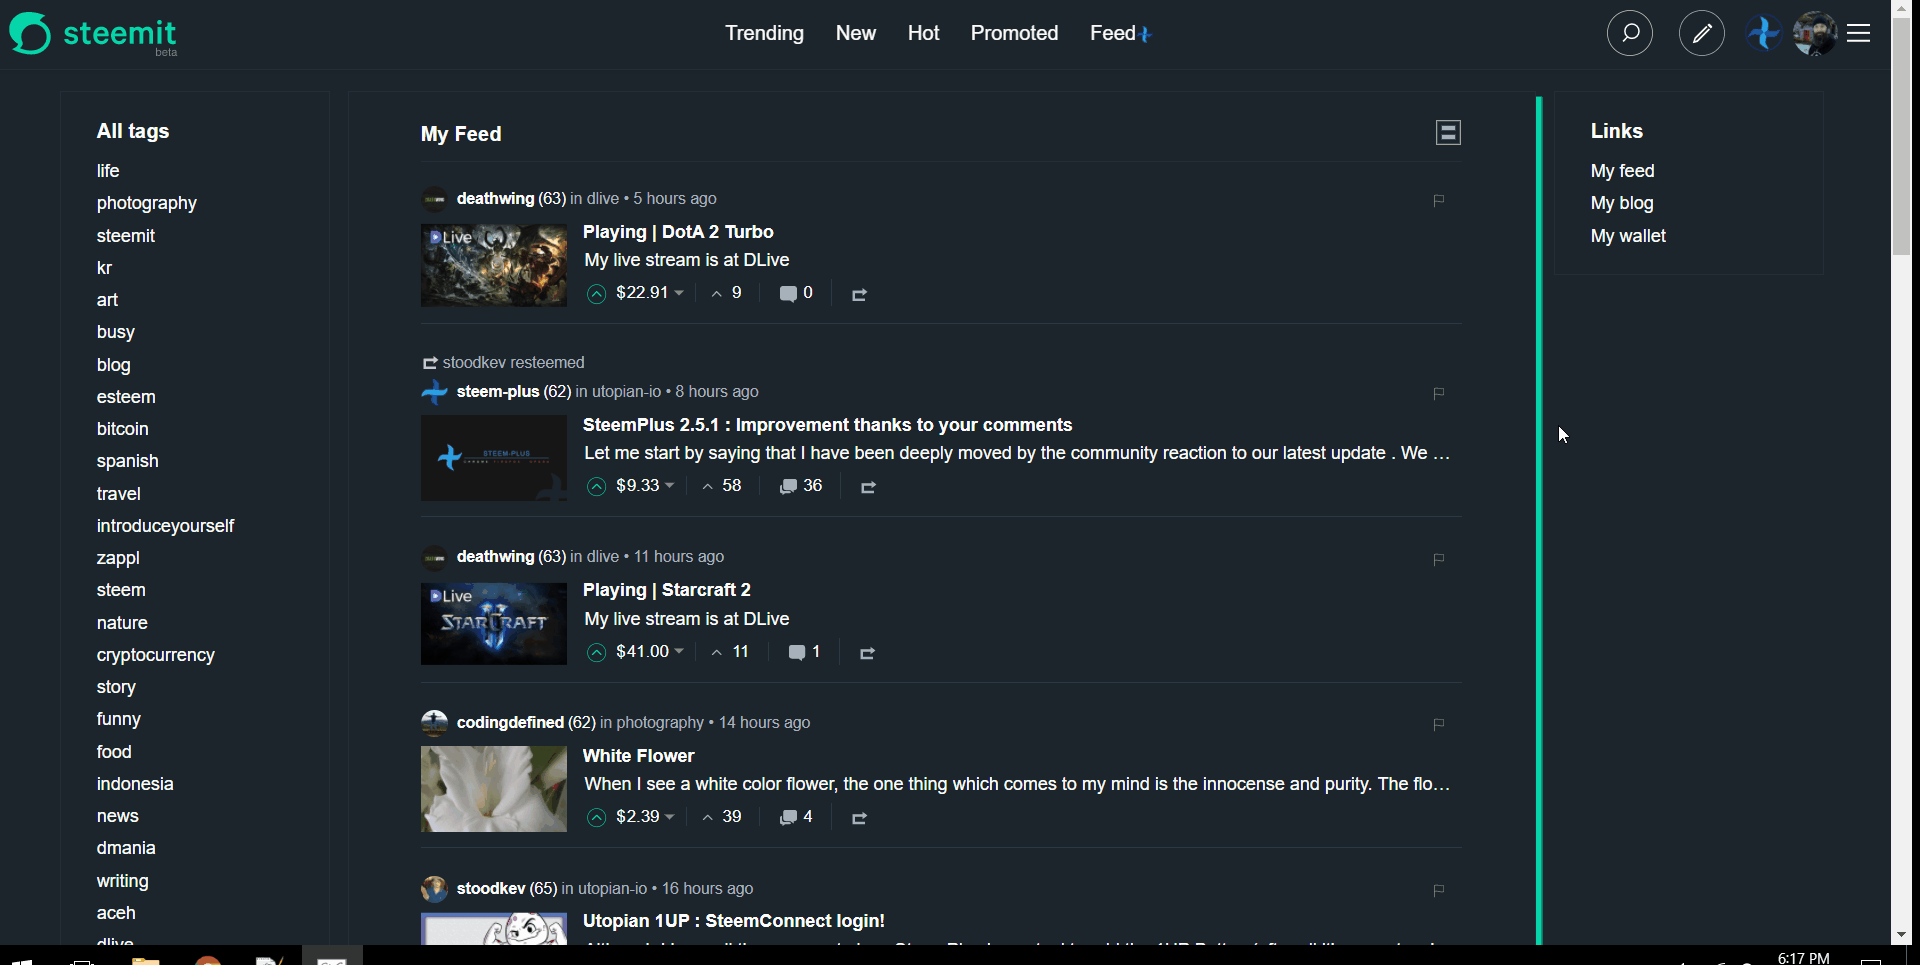Resteem the Starcraft 2 post
Image resolution: width=1920 pixels, height=965 pixels.
click(x=867, y=653)
